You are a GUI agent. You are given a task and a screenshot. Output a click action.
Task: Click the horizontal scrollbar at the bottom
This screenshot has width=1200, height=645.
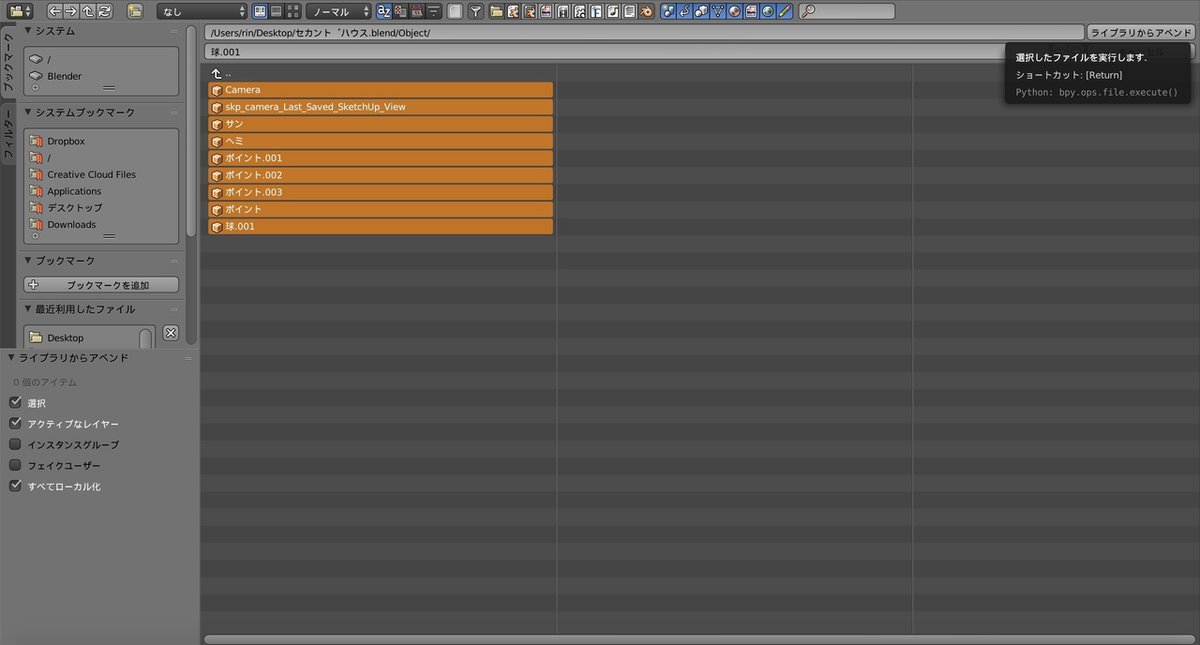[x=698, y=639]
